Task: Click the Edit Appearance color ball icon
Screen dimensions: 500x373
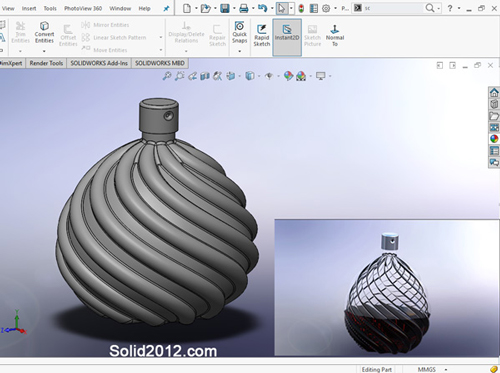Action: pos(288,76)
